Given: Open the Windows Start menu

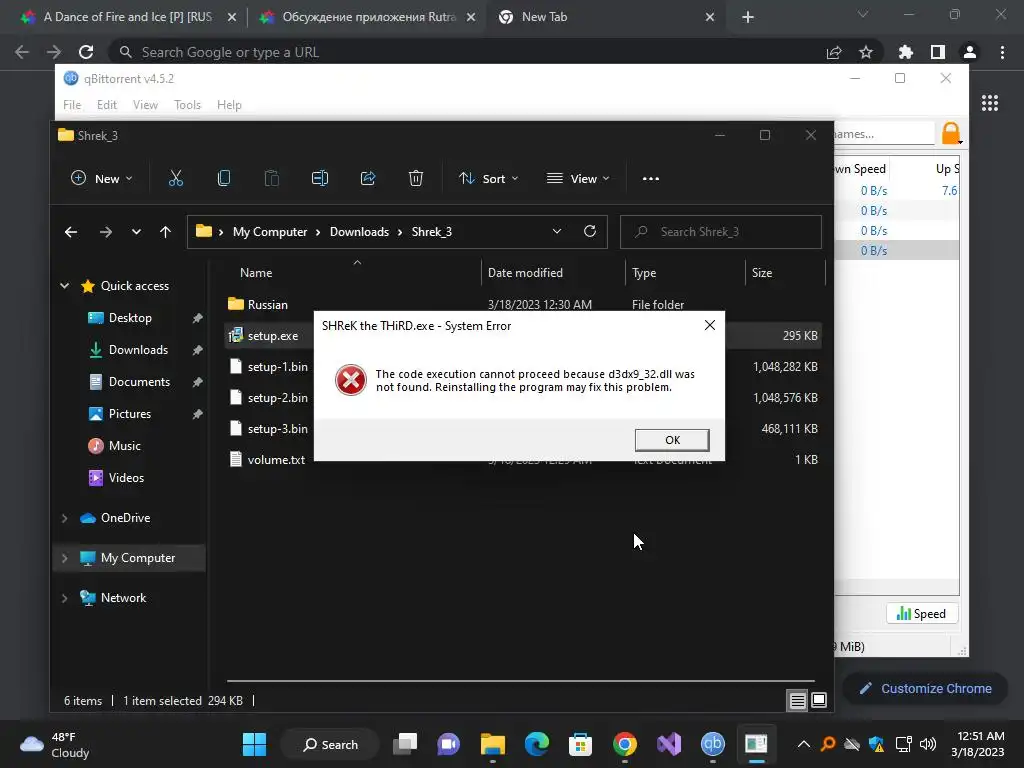Looking at the screenshot, I should 254,744.
